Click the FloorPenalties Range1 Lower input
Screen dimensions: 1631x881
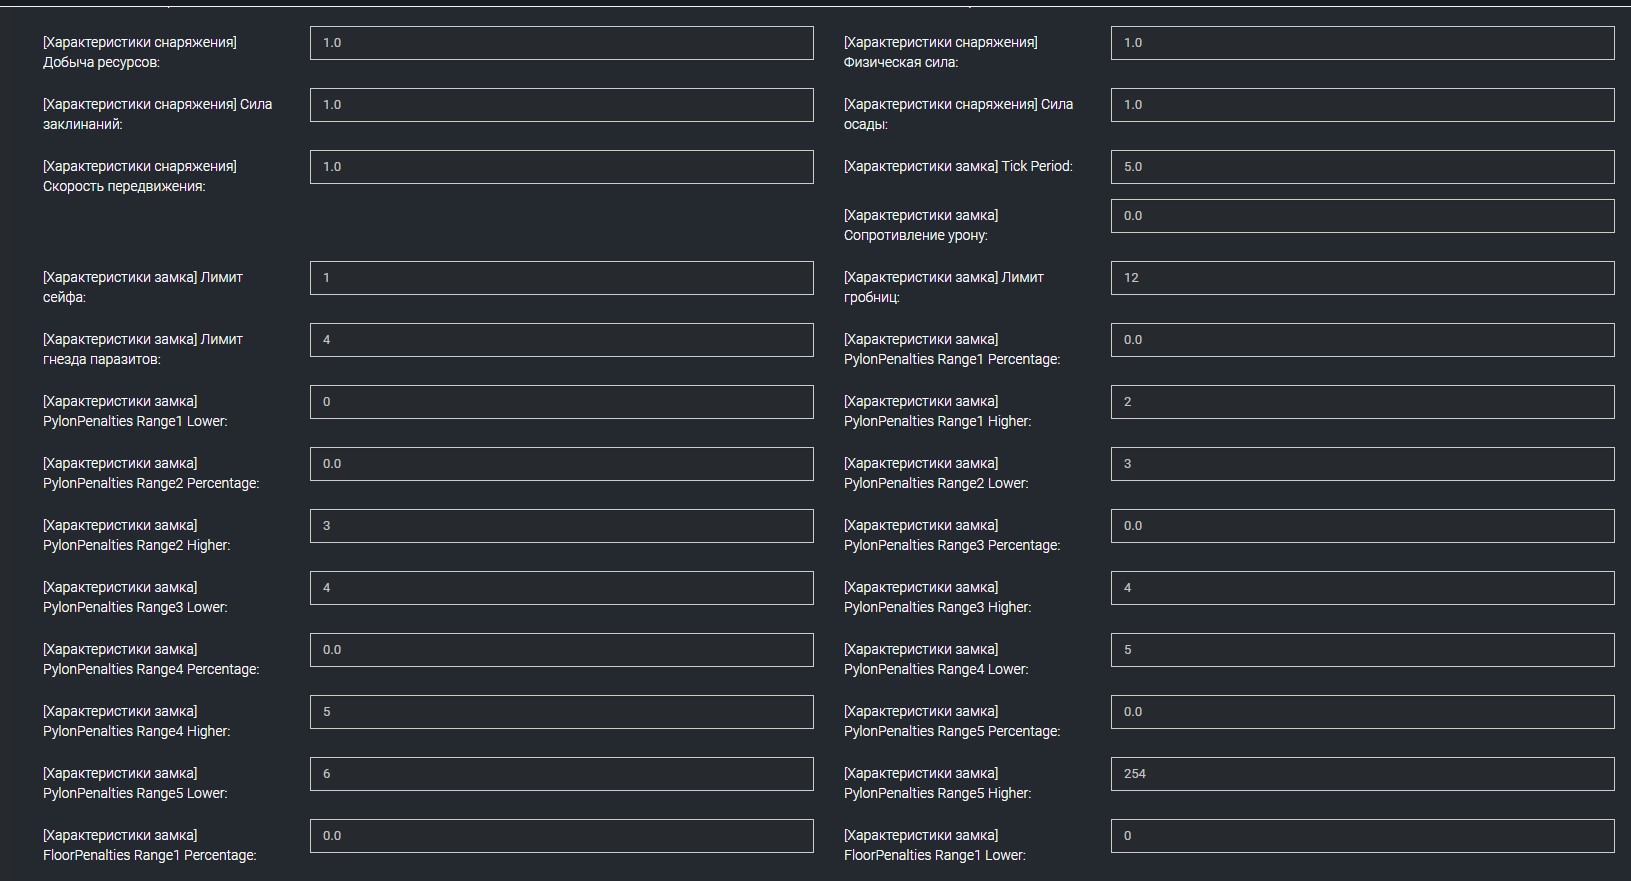1362,836
